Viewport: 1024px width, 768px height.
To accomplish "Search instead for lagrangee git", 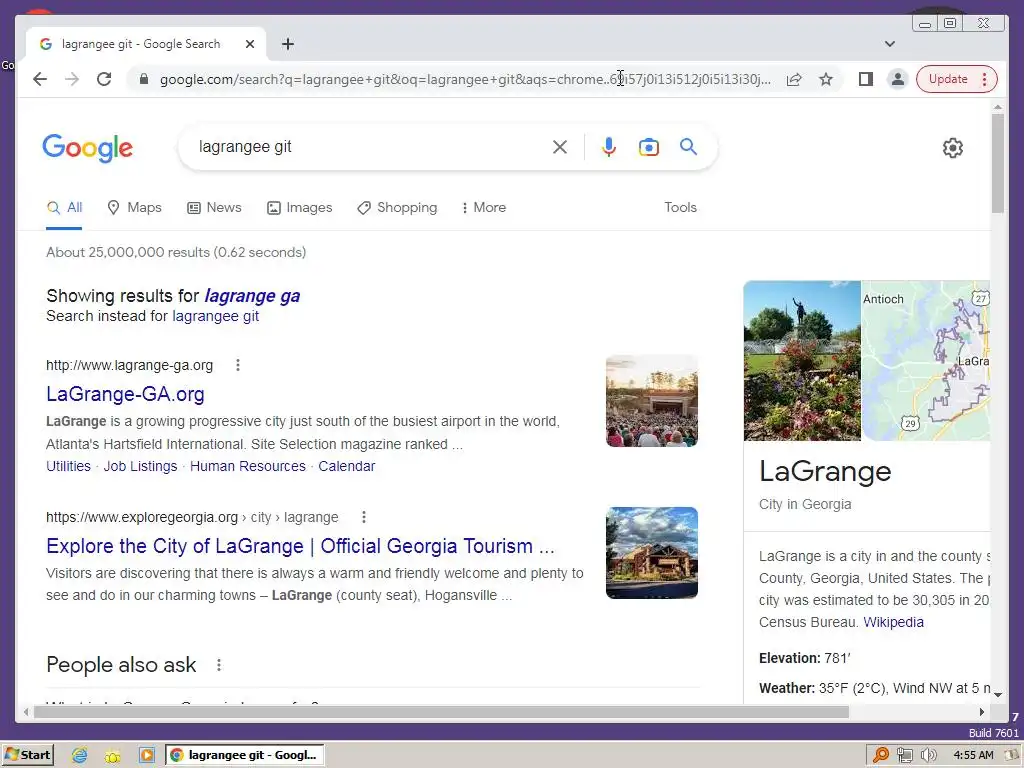I will [216, 316].
